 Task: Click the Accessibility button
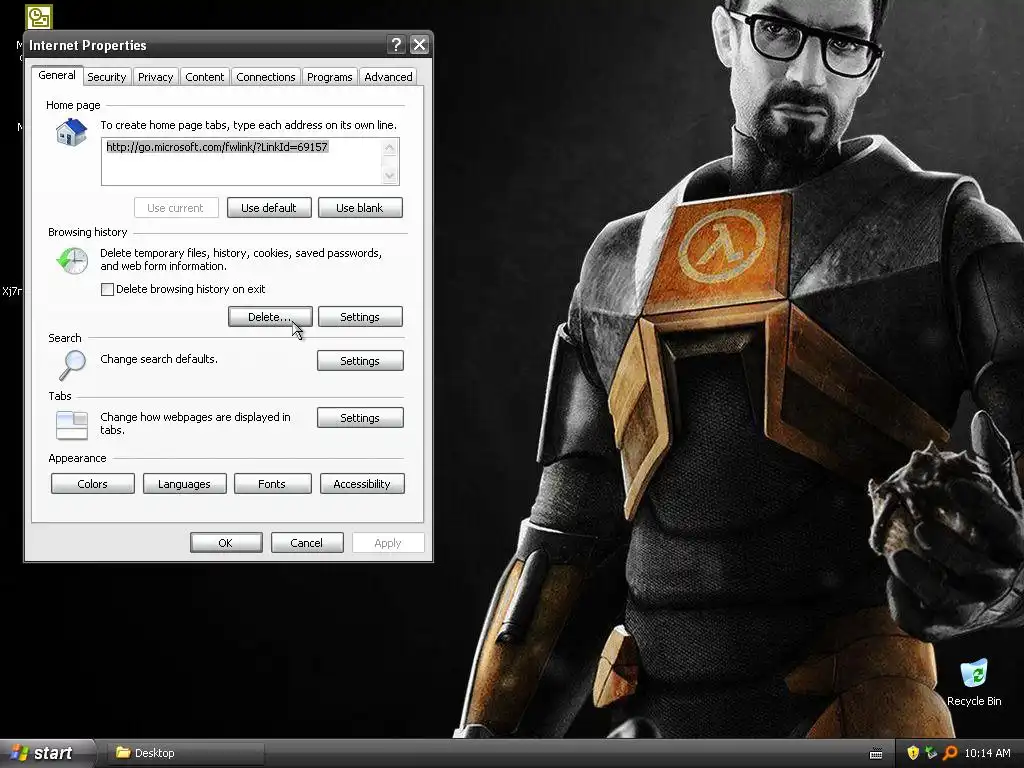tap(362, 484)
